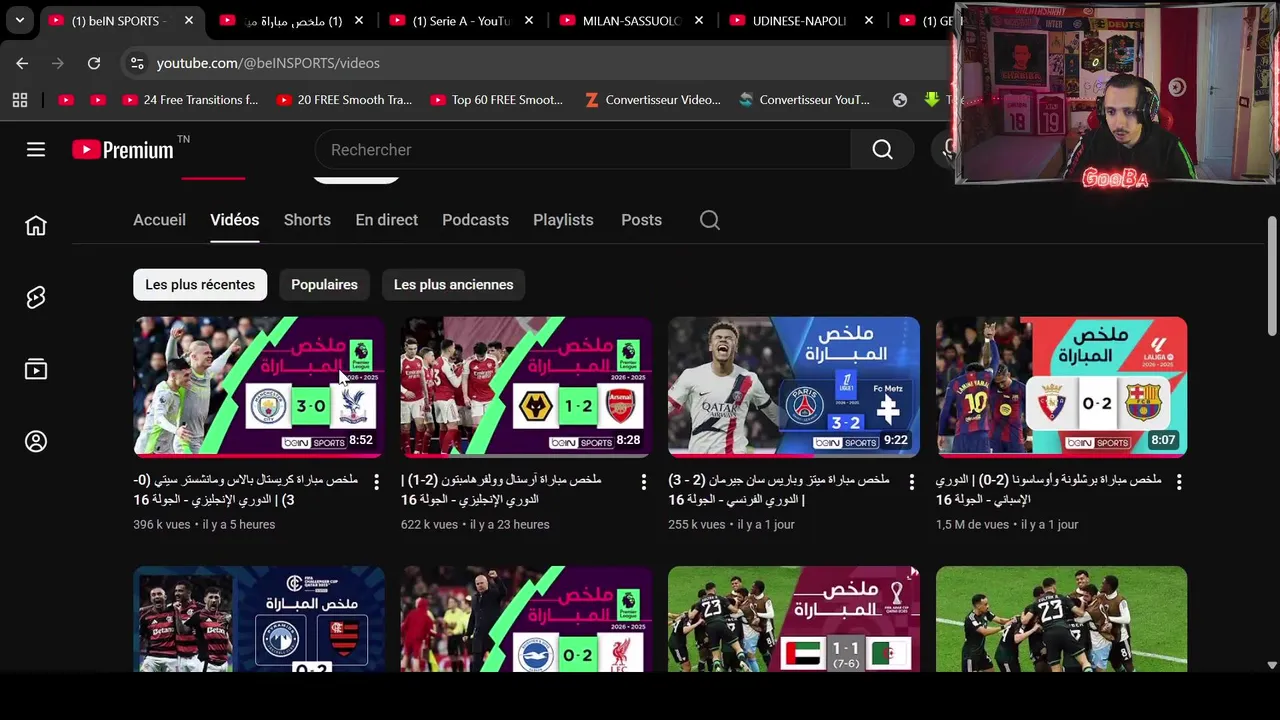Viewport: 1280px width, 720px height.
Task: Reload the page
Action: tap(94, 63)
